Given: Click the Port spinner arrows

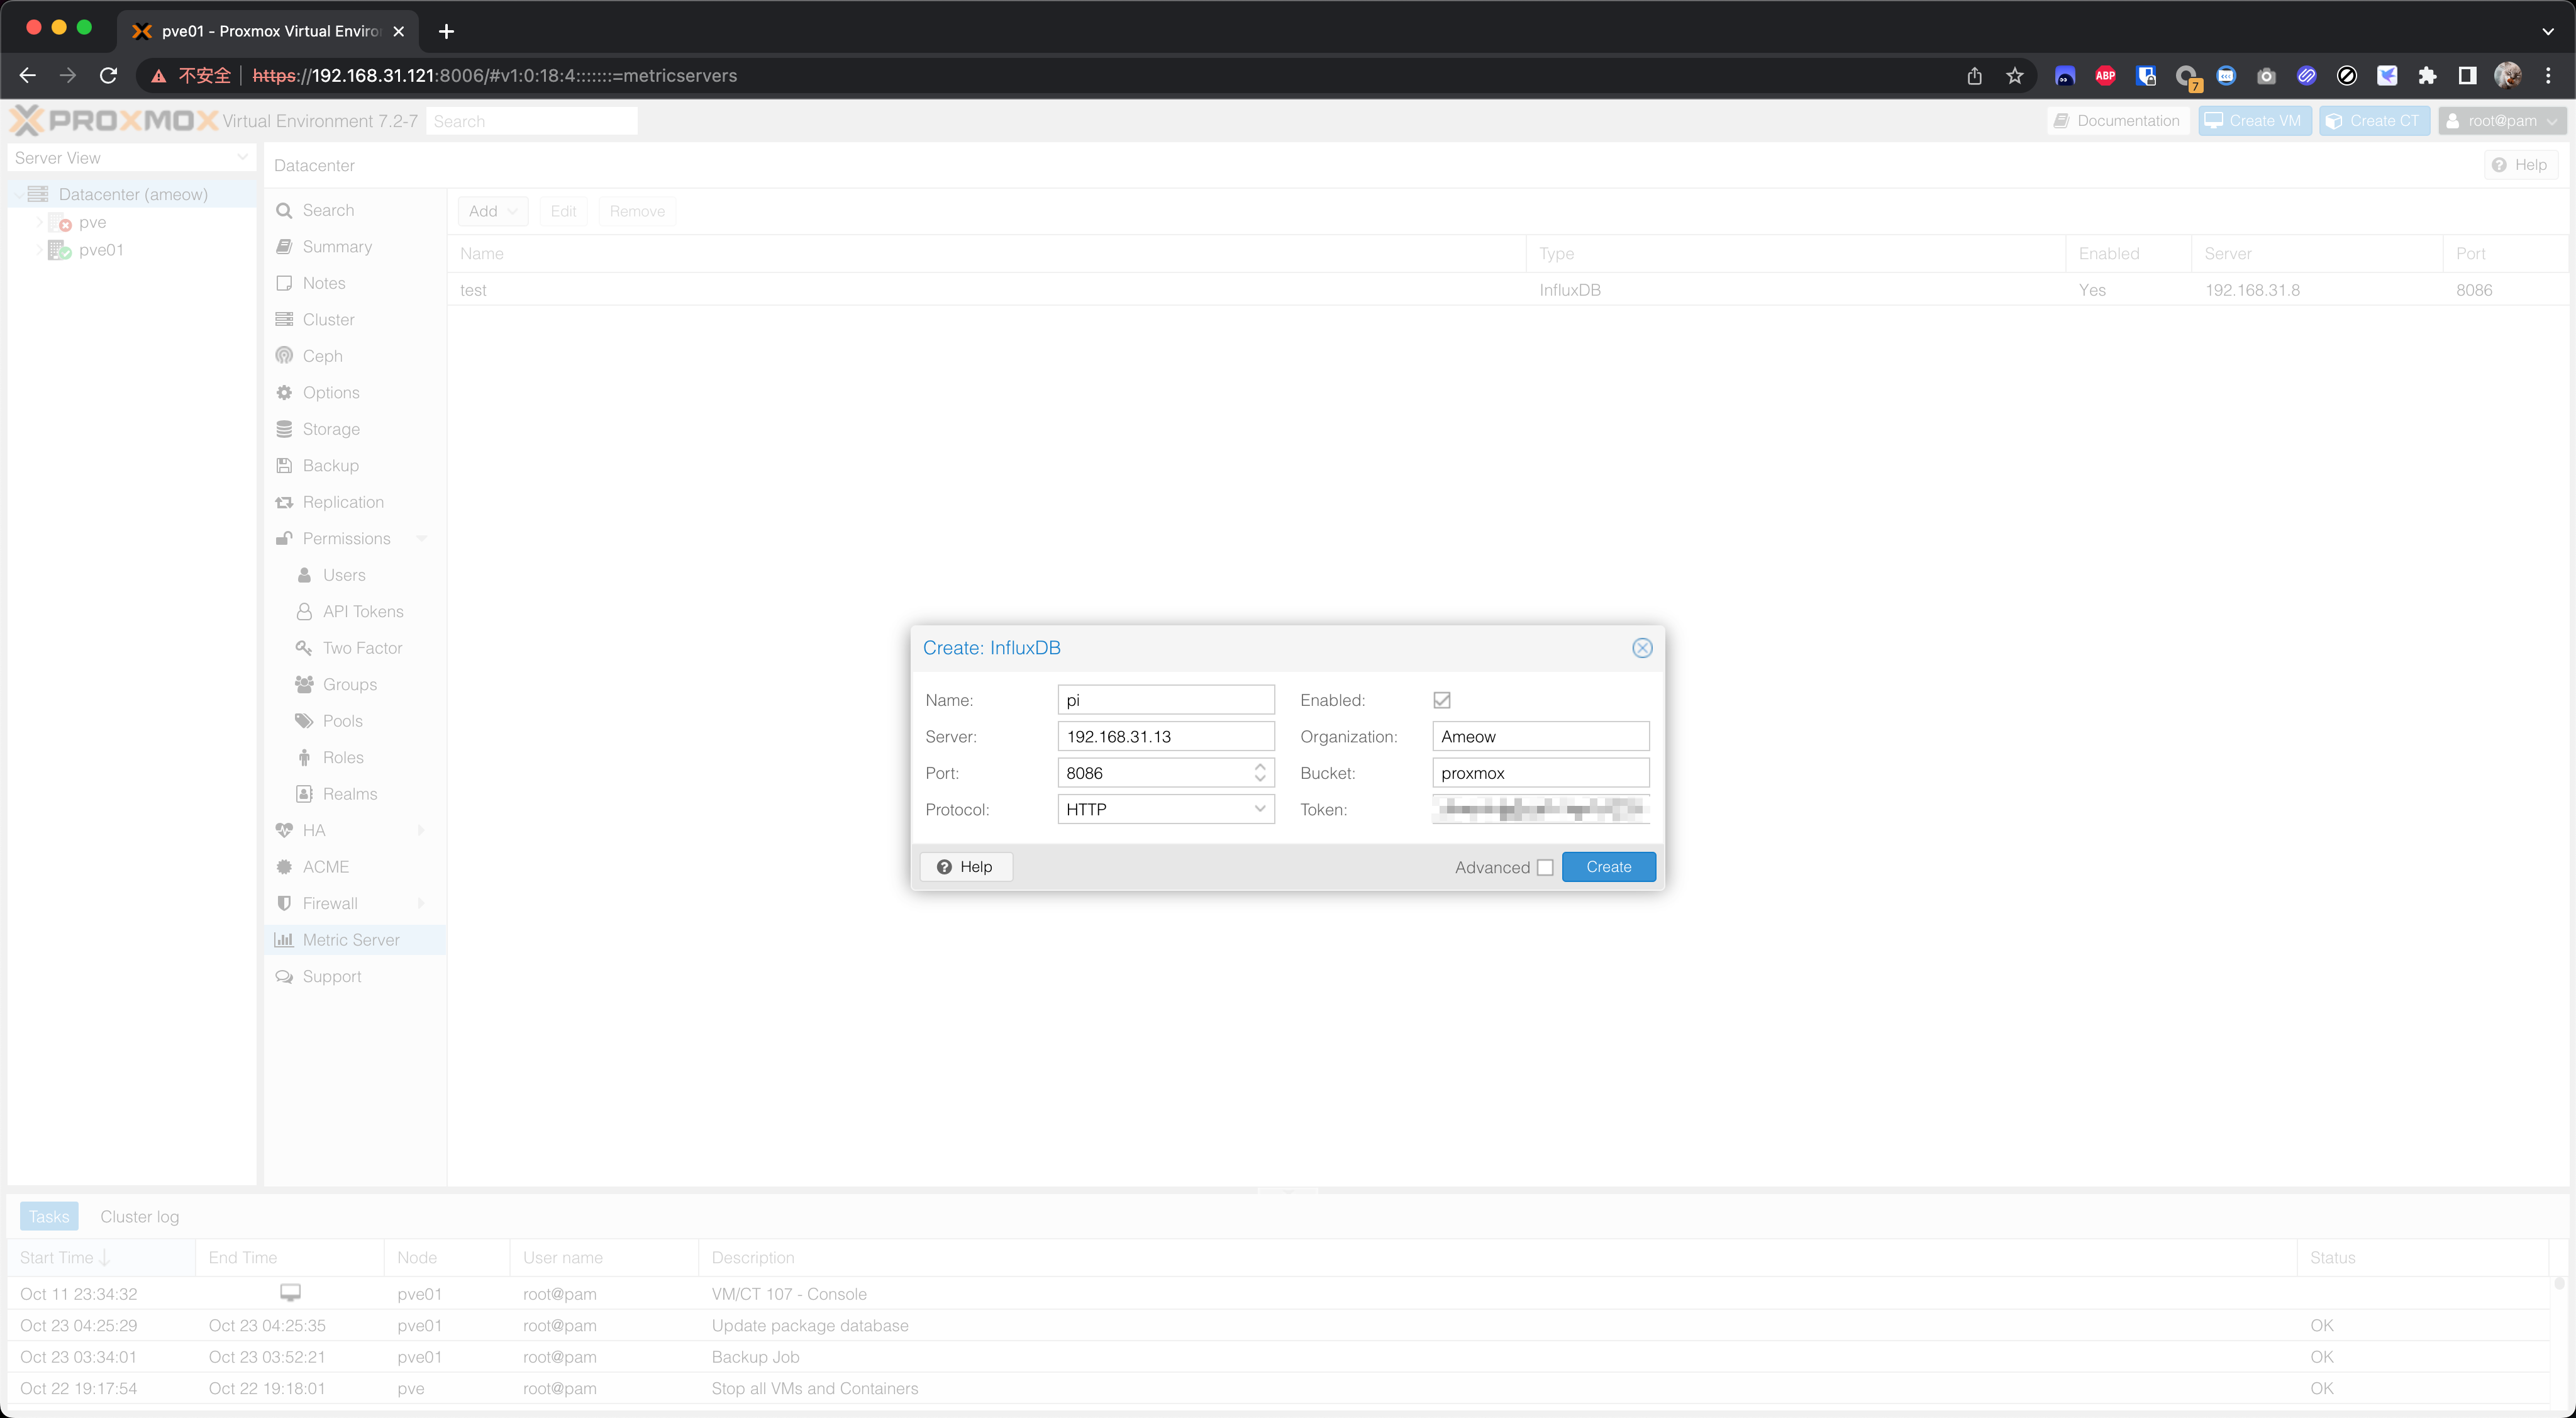Looking at the screenshot, I should [x=1260, y=772].
